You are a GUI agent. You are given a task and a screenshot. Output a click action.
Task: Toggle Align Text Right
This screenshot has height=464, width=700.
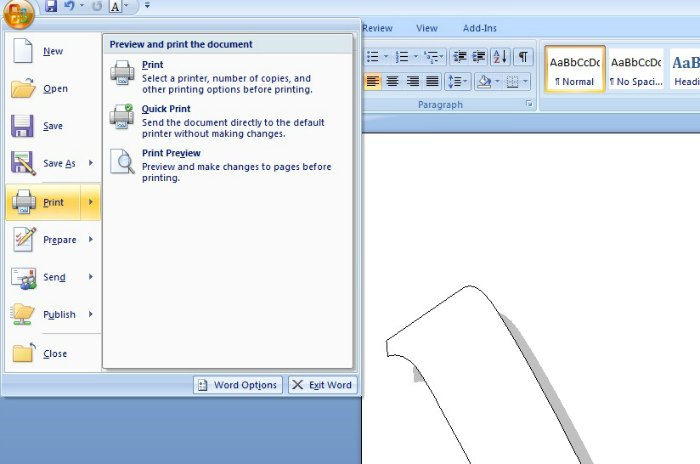412,81
